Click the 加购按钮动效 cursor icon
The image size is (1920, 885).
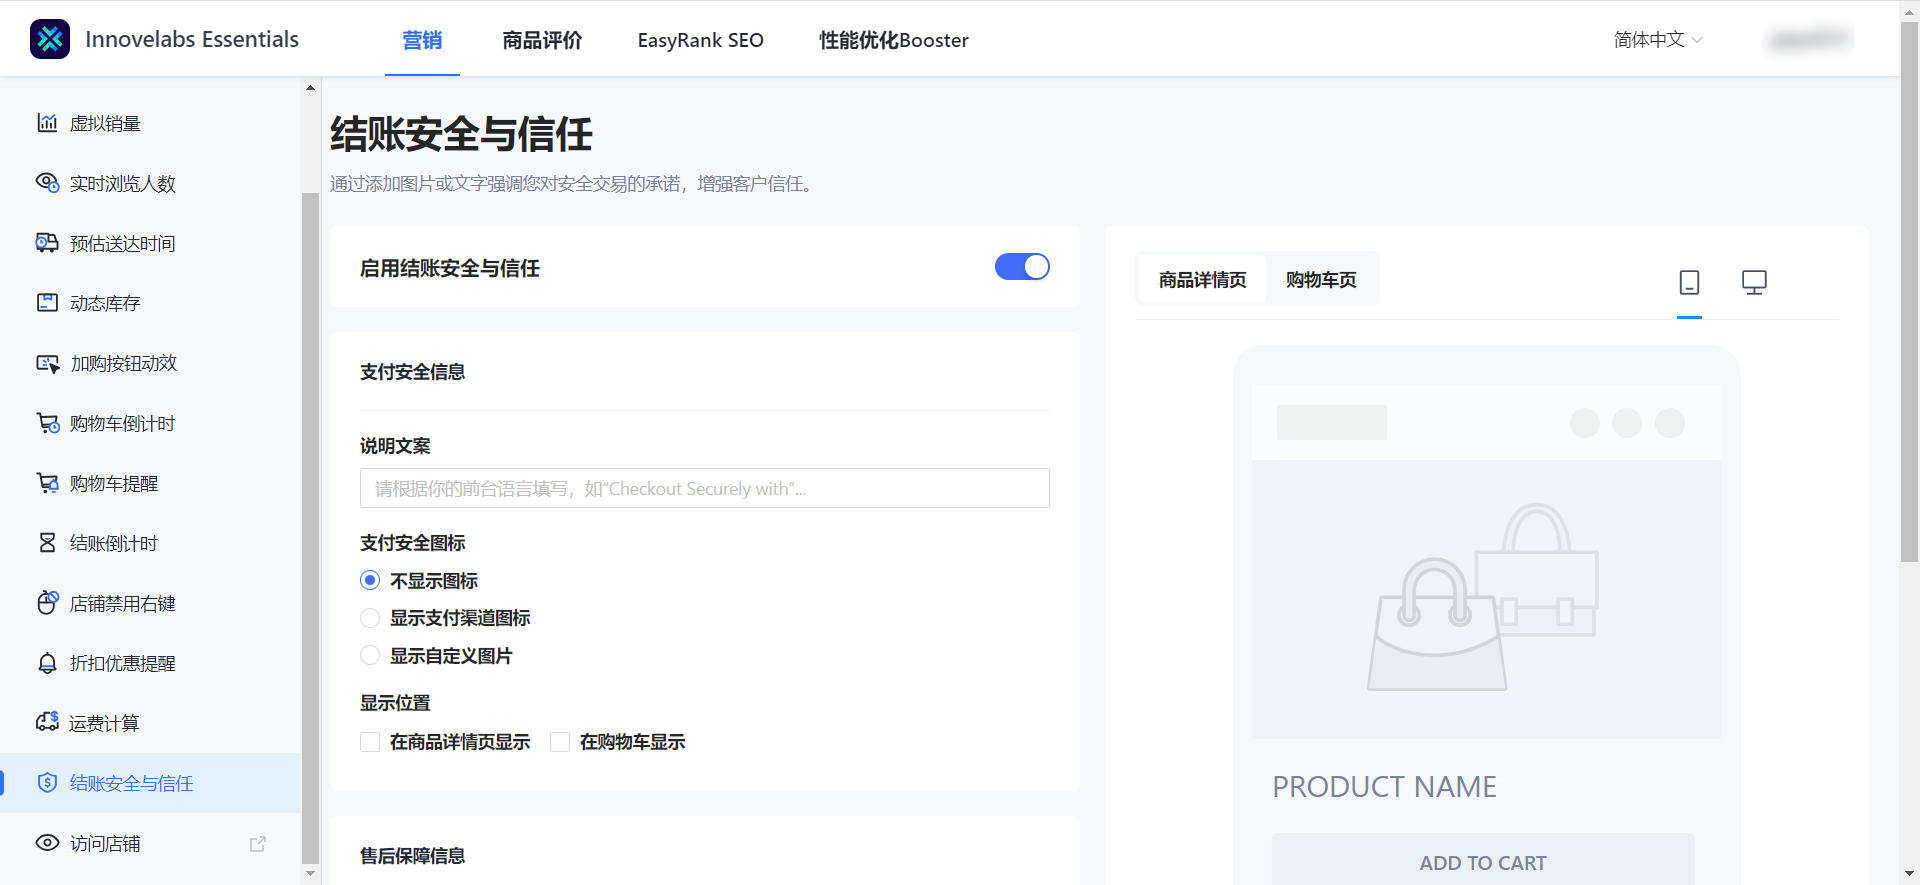coord(47,363)
